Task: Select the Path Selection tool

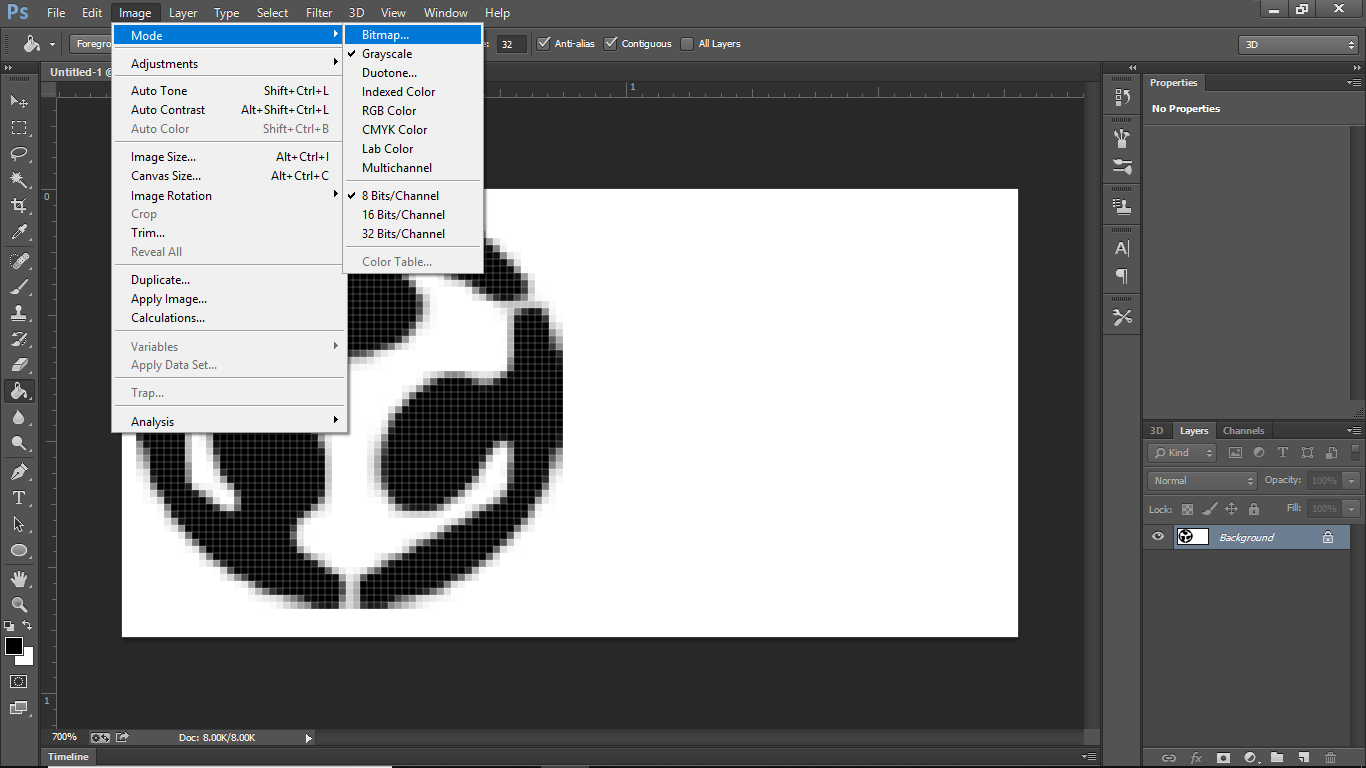Action: pos(19,524)
